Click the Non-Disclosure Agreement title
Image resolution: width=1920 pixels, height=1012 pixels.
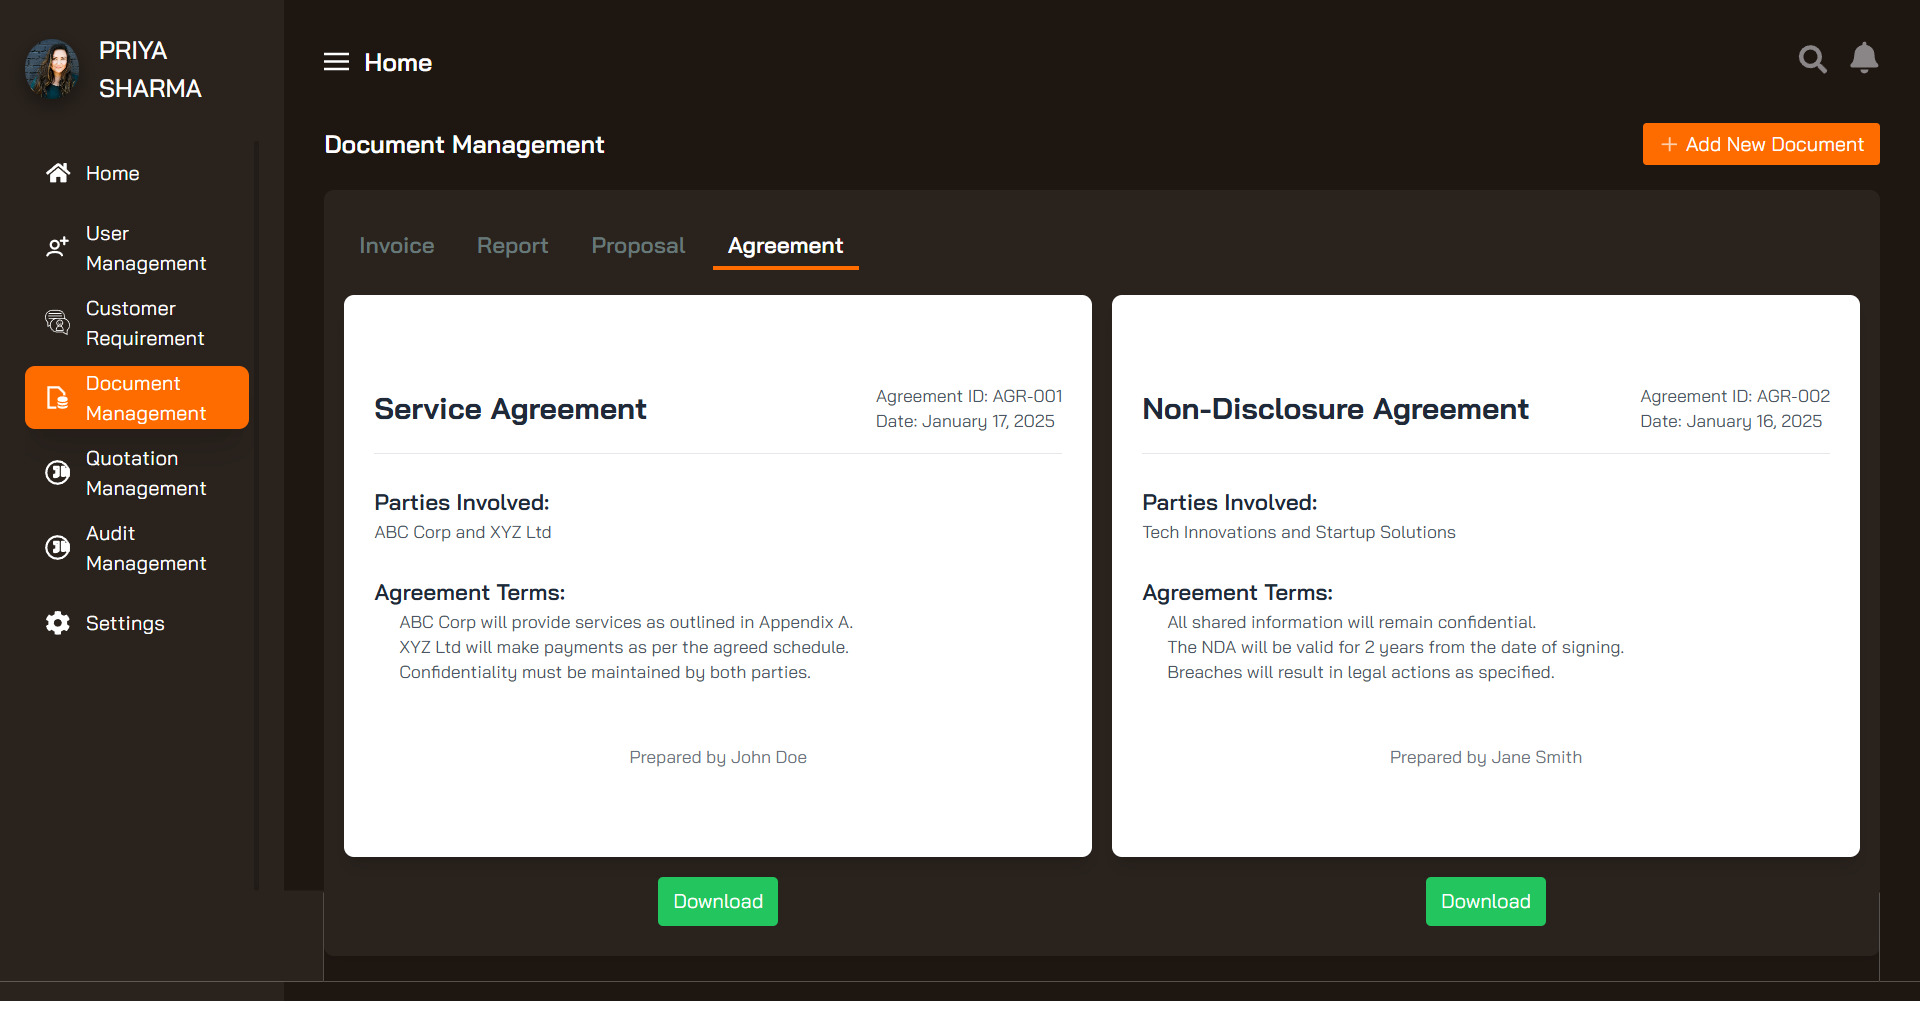click(1335, 409)
